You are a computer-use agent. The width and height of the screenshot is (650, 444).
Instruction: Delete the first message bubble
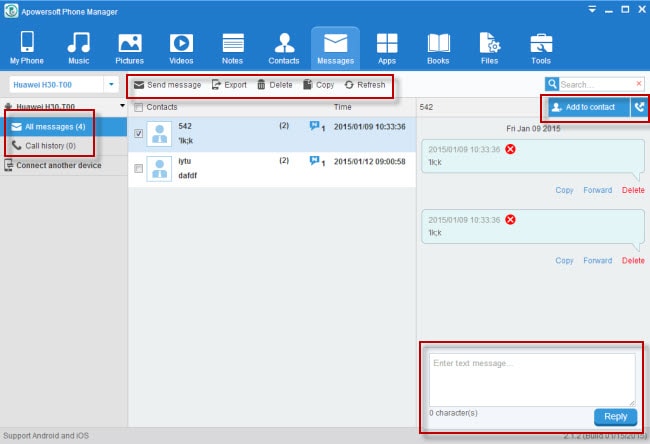(633, 190)
